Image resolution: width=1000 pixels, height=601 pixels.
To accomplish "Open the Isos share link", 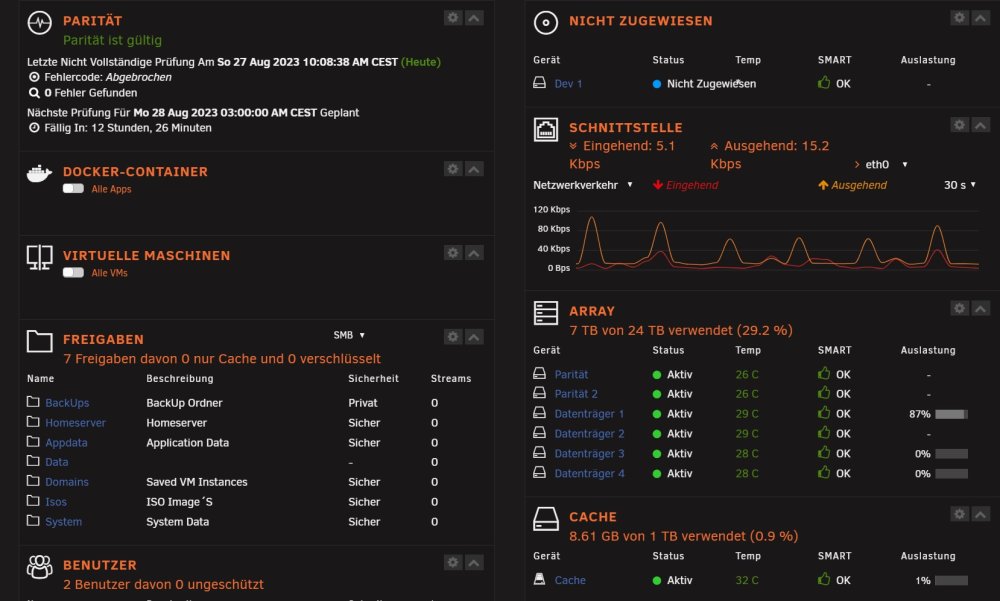I will (56, 502).
